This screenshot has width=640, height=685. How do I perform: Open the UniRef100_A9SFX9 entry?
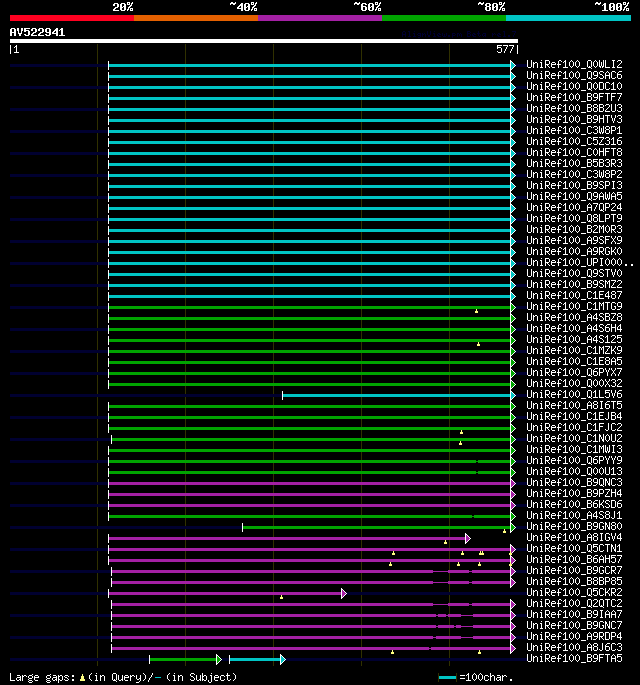tap(574, 240)
